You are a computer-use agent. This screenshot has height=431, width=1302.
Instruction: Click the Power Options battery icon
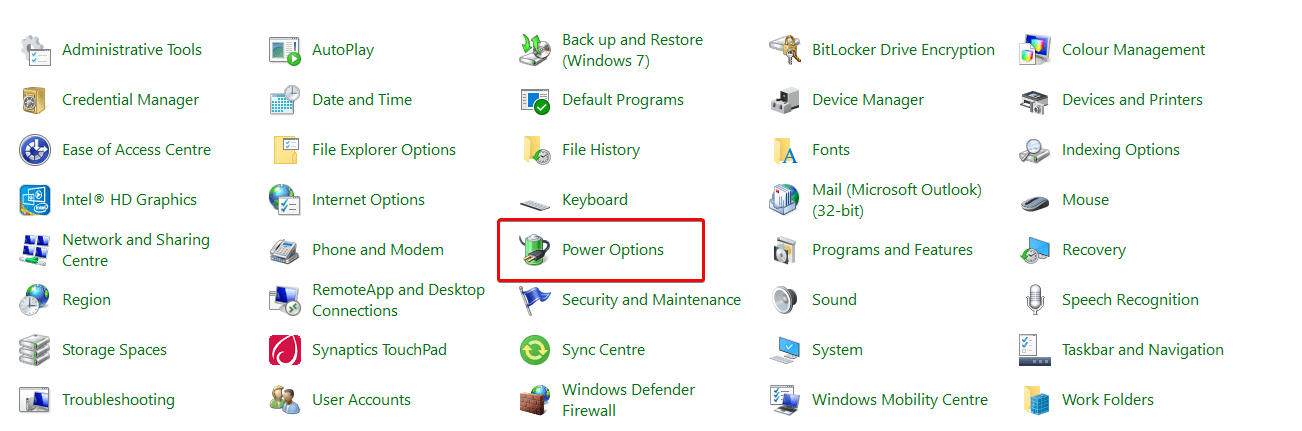[535, 250]
